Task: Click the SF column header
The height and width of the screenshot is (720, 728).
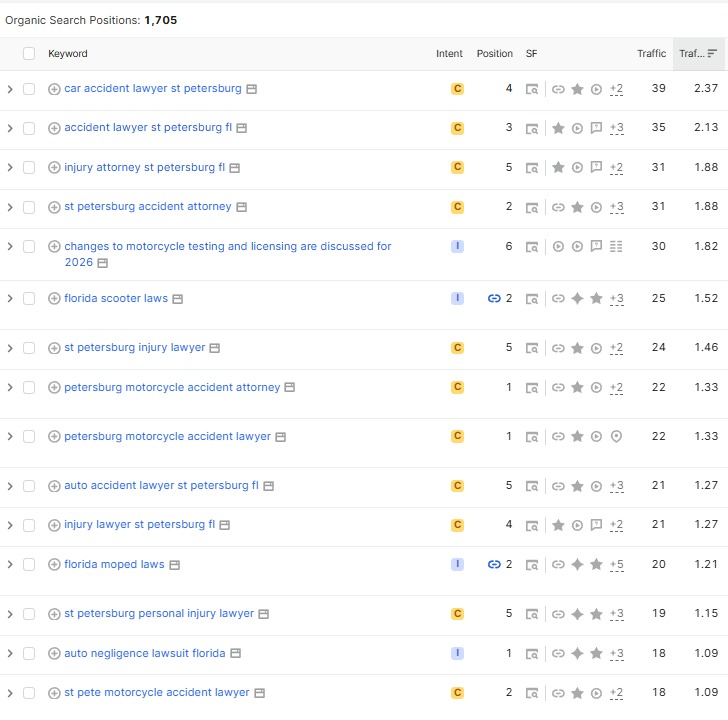Action: point(532,54)
